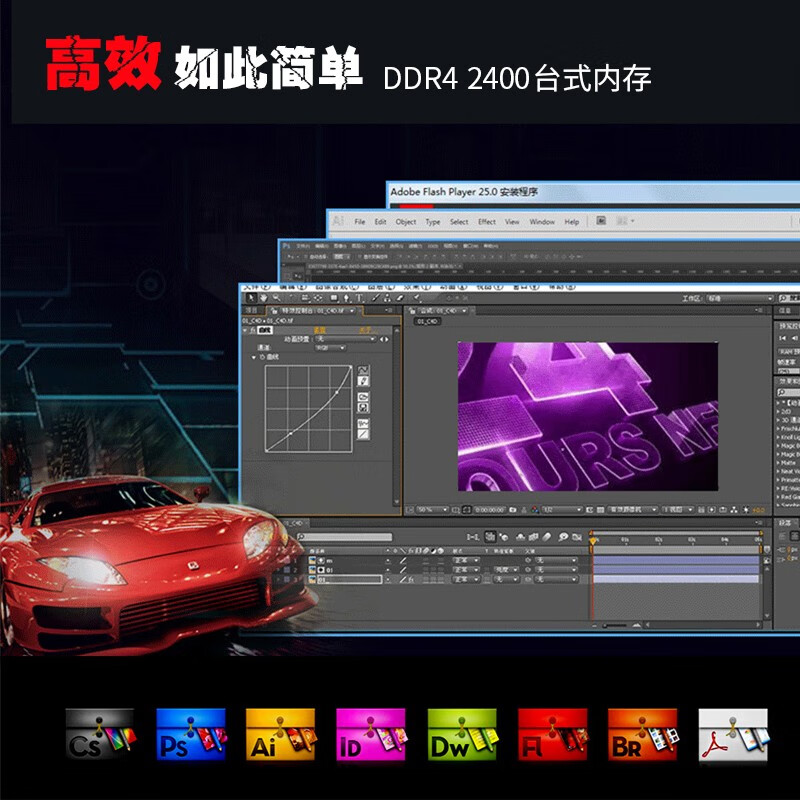Click the motion blur icon in timeline header
Screen dimensions: 800x800
pyautogui.click(x=547, y=537)
